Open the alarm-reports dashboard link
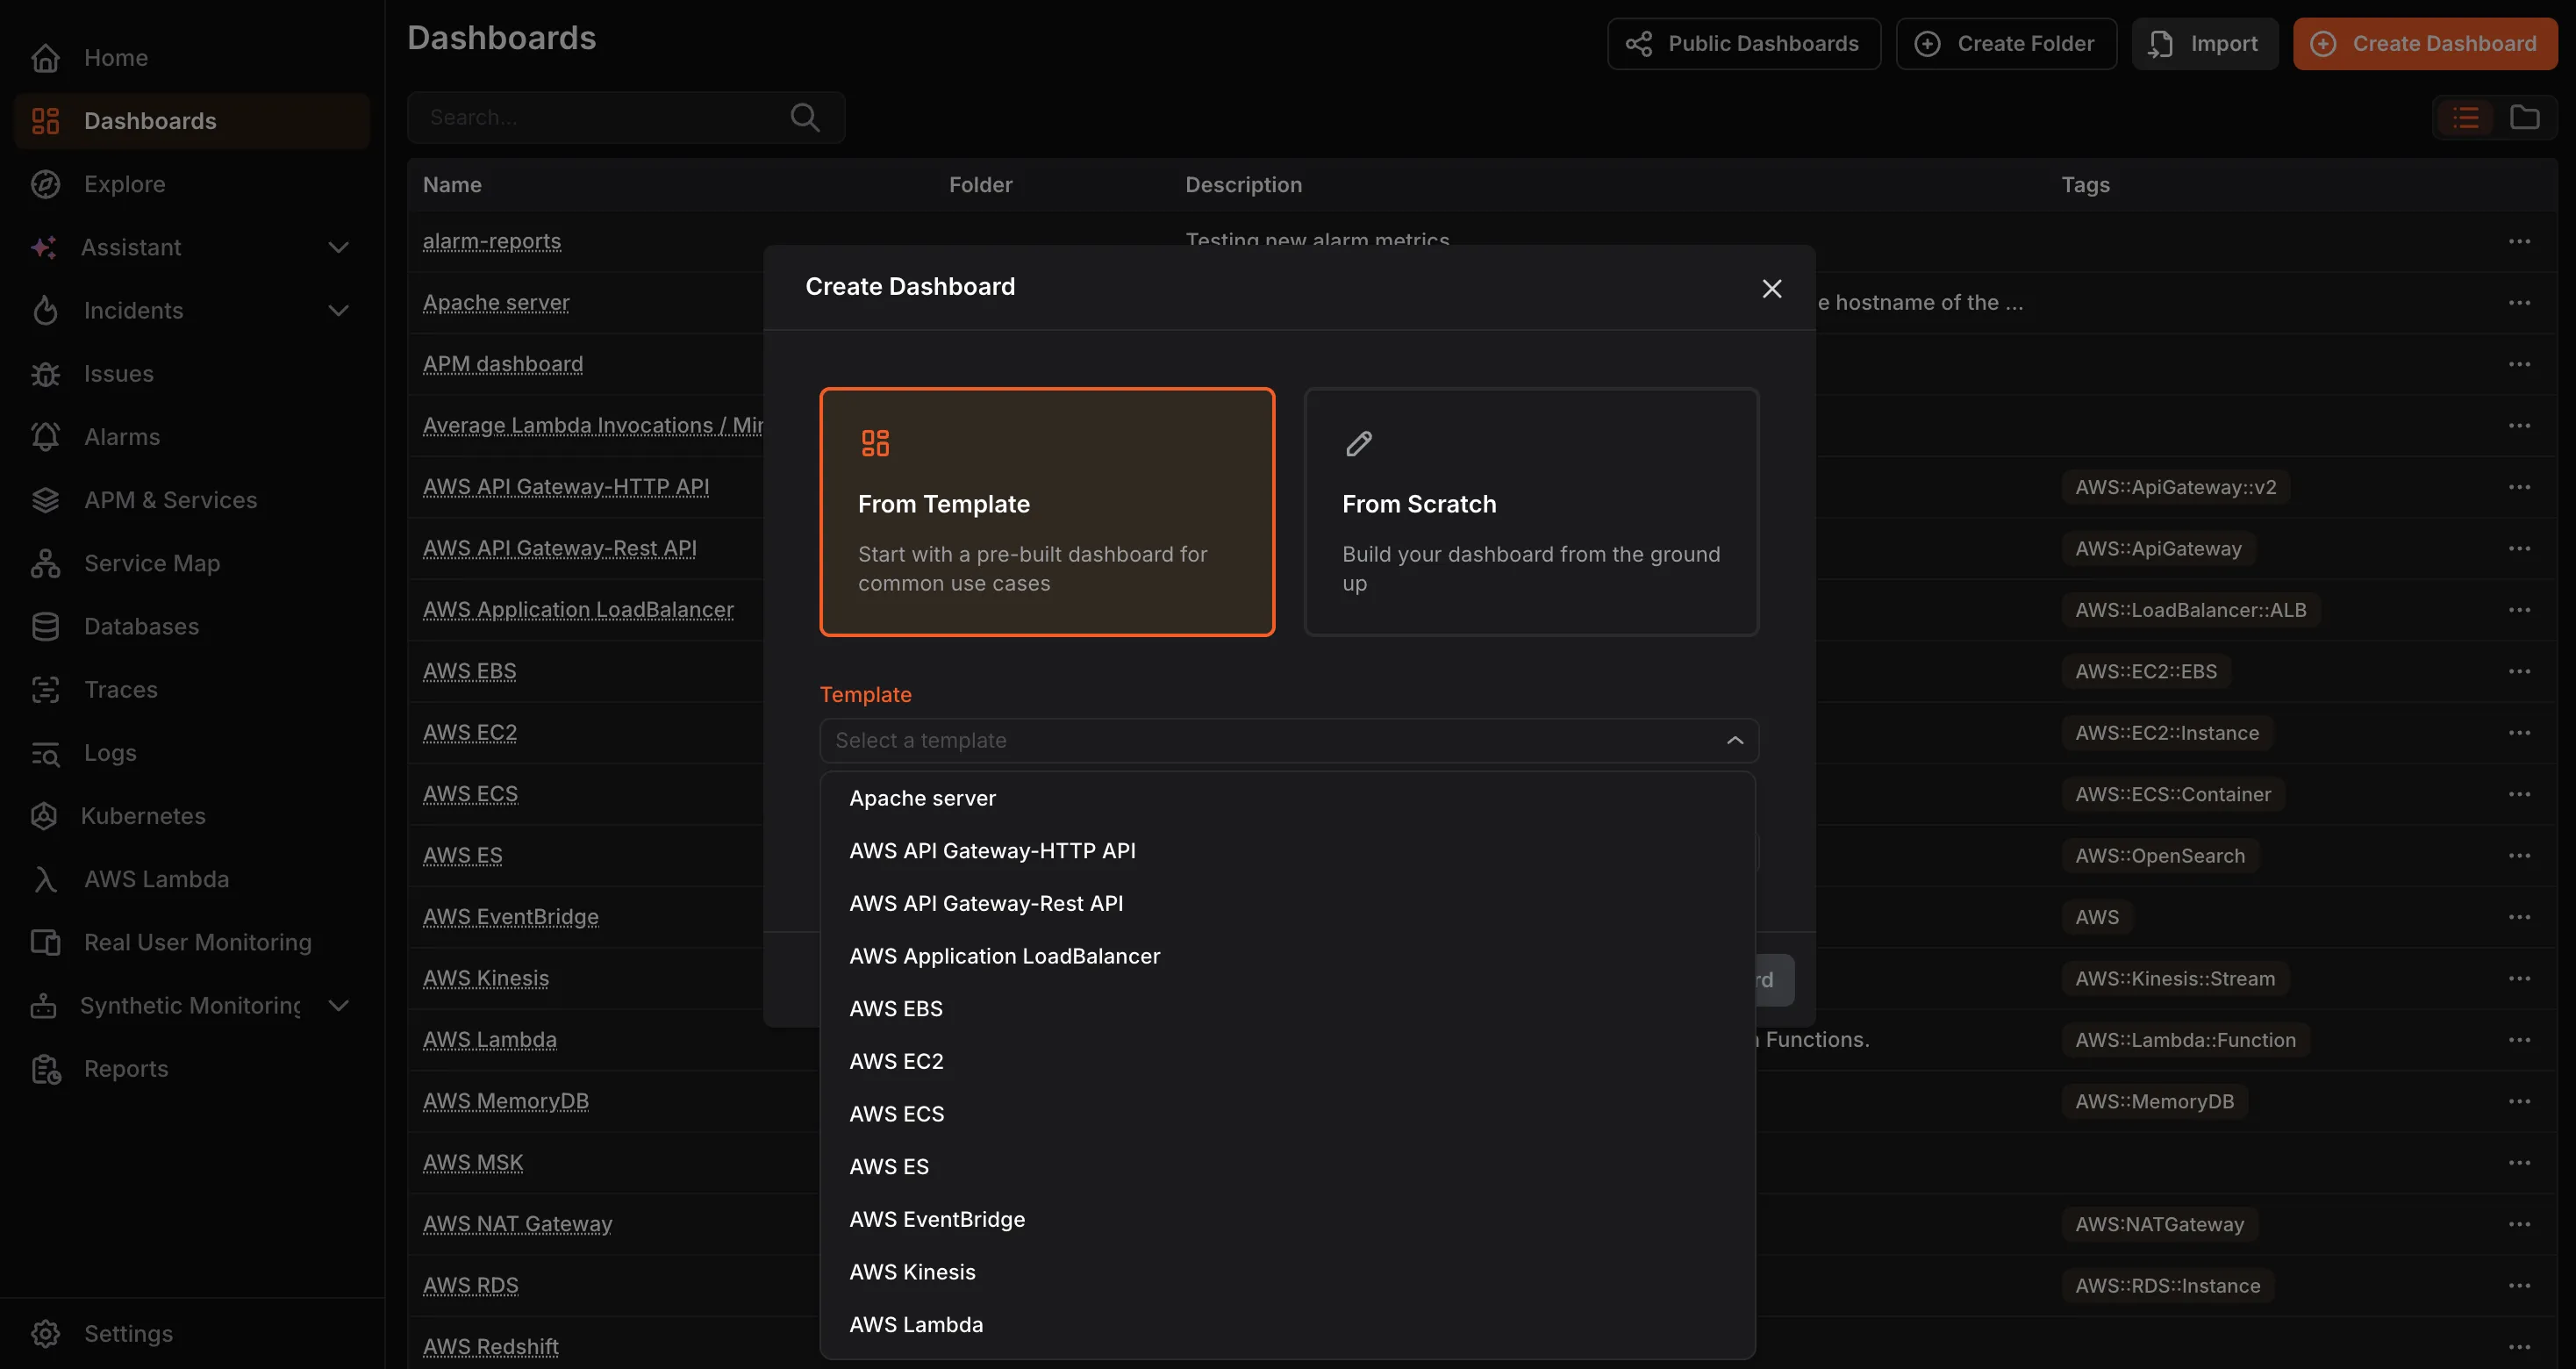This screenshot has height=1369, width=2576. coord(492,242)
